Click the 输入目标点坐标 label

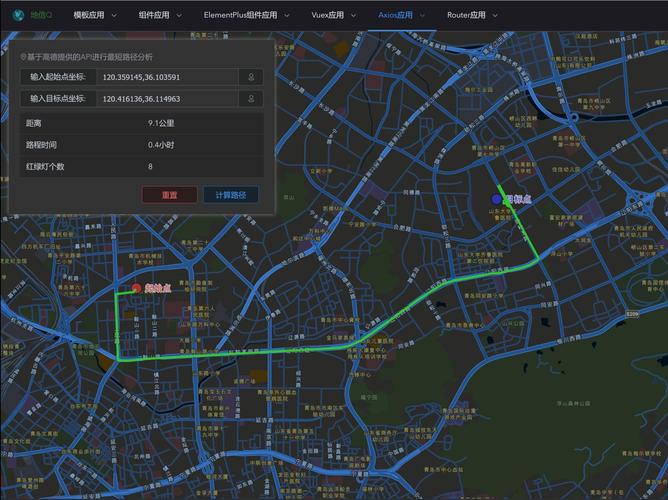58,99
